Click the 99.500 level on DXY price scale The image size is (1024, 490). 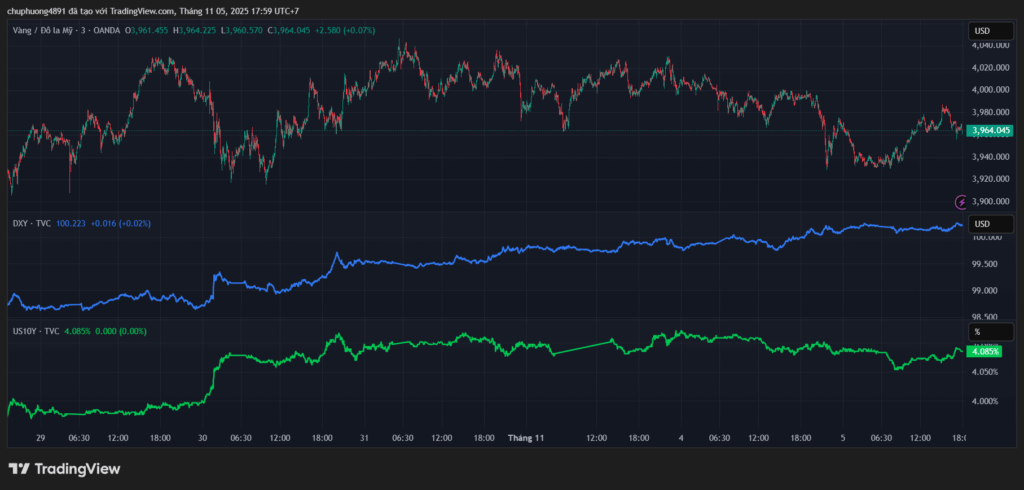985,264
